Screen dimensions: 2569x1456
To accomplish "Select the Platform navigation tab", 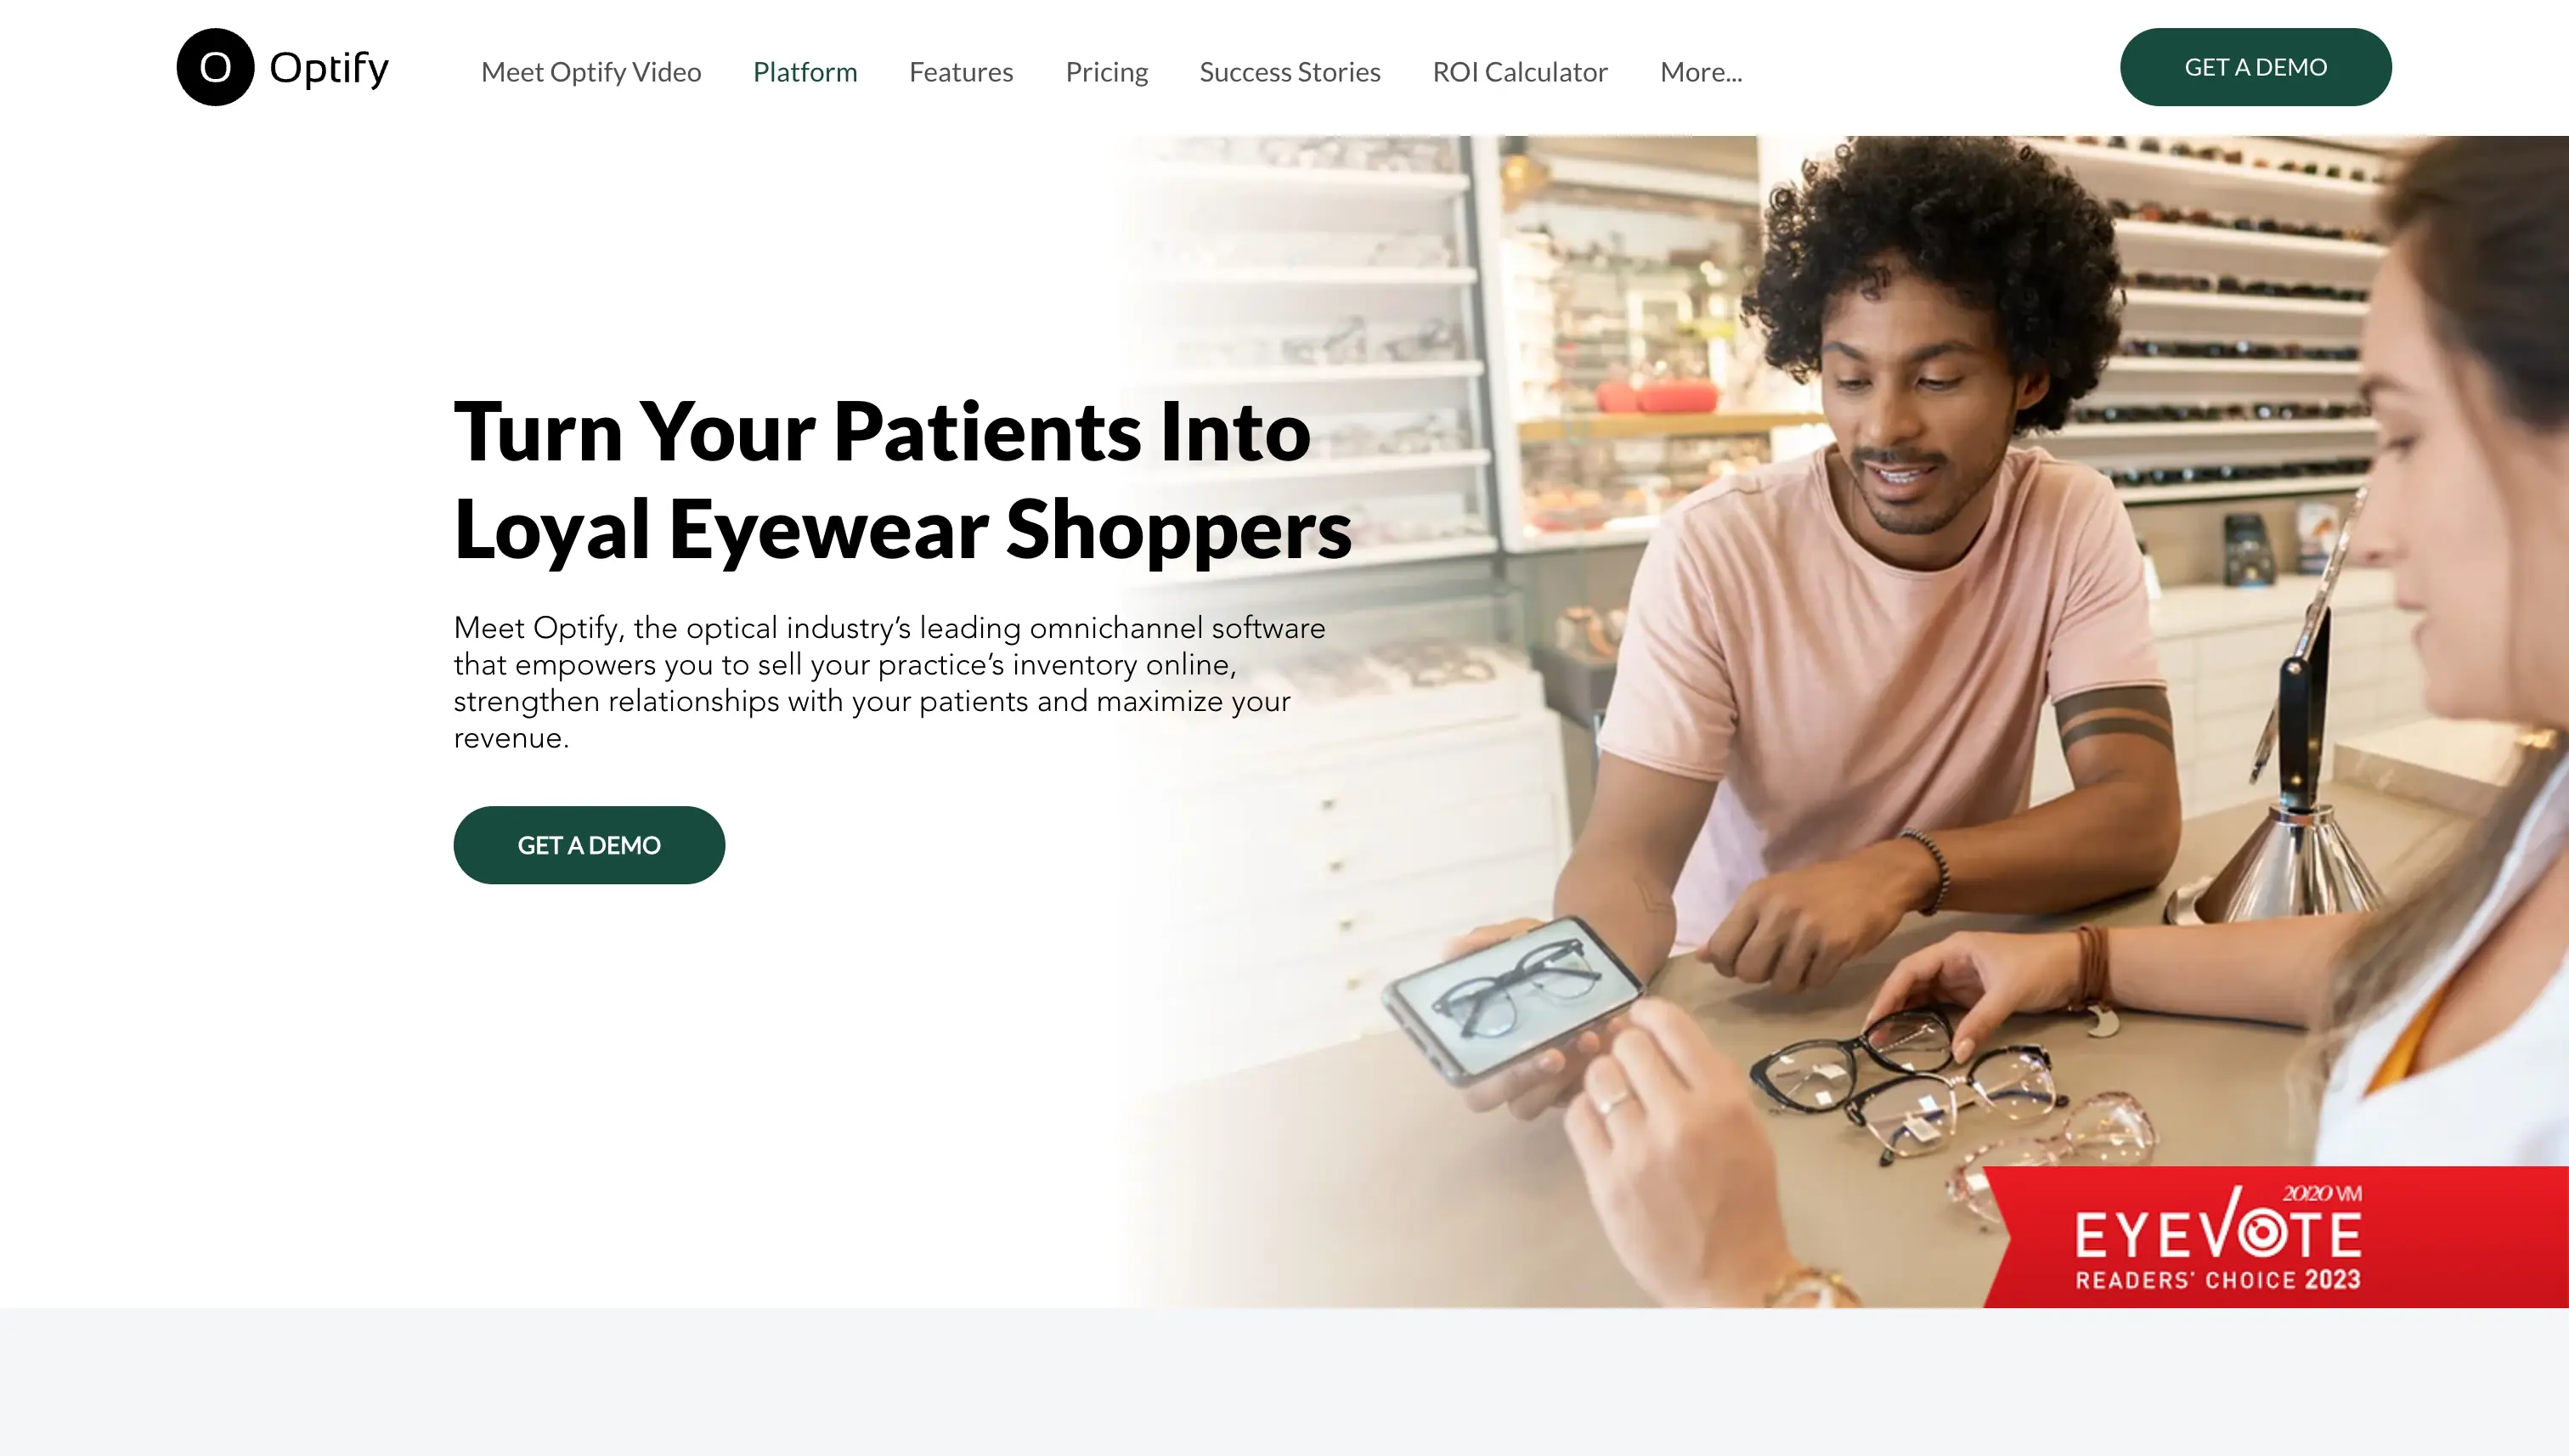I will pos(805,71).
